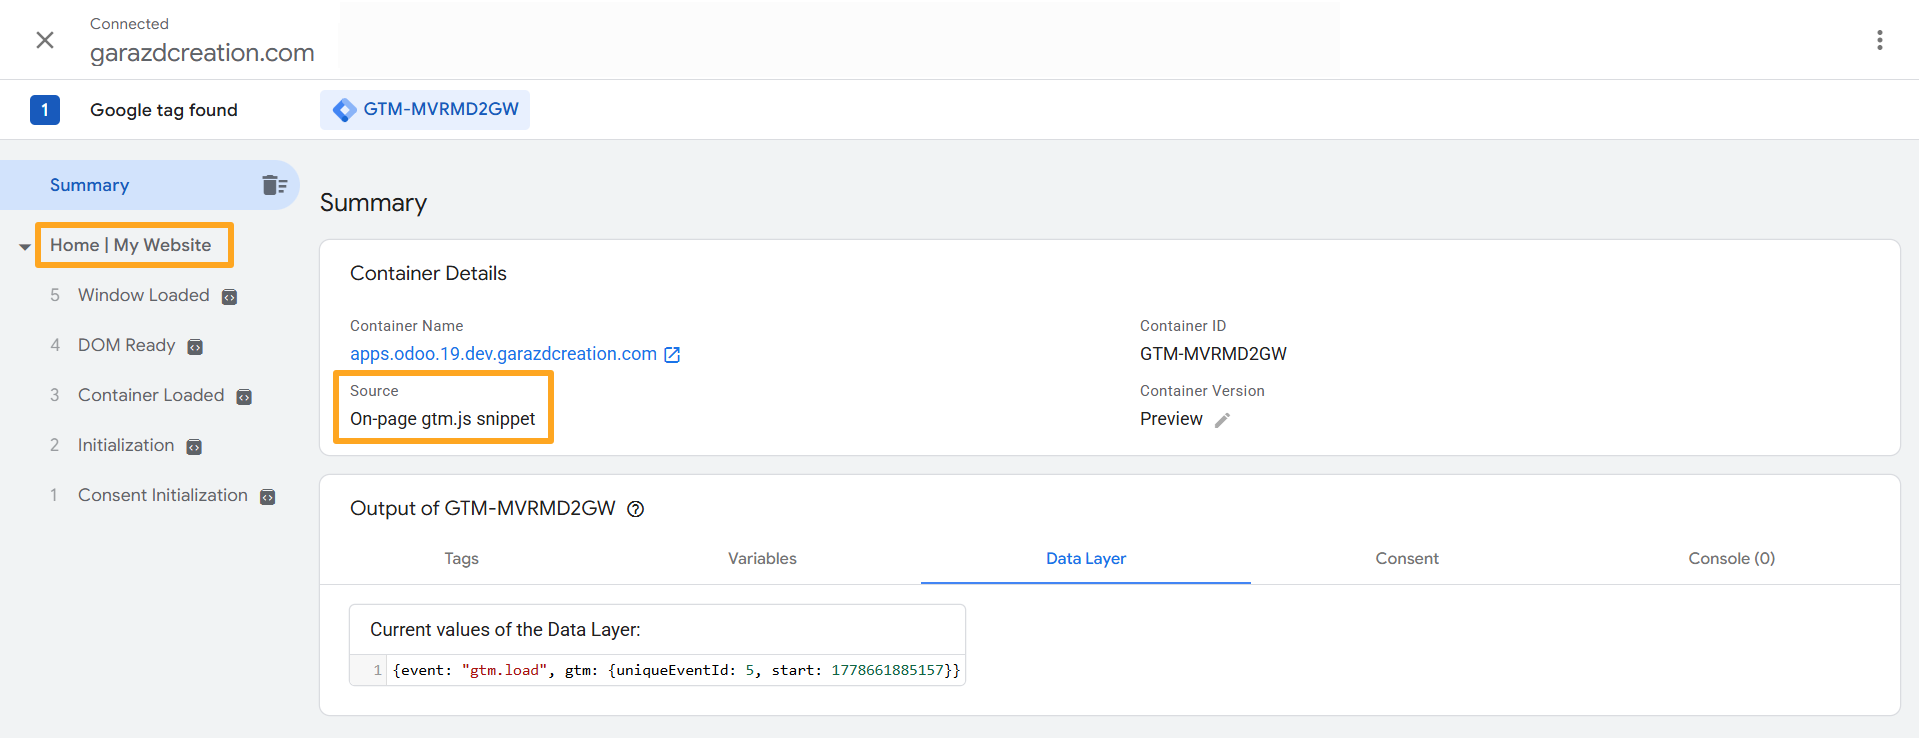The width and height of the screenshot is (1919, 738).
Task: Click the blue number 1 tag badge
Action: [x=45, y=110]
